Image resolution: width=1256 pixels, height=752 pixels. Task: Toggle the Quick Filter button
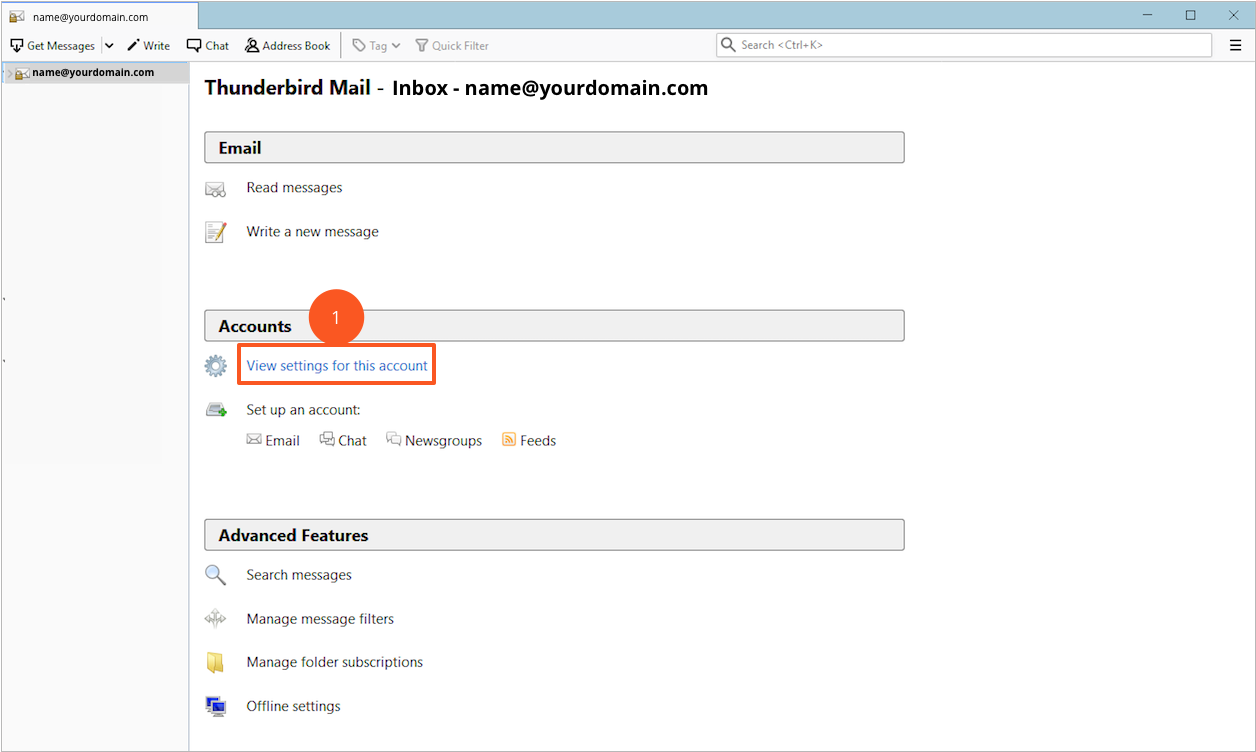[x=452, y=46]
